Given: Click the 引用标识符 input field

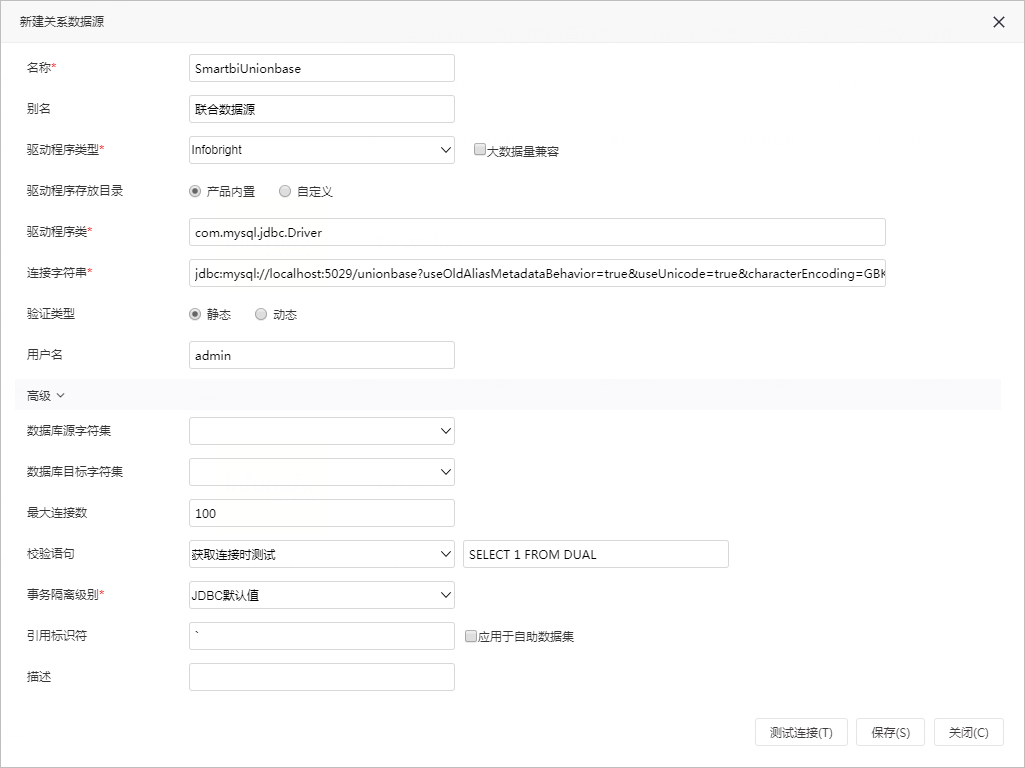Looking at the screenshot, I should pyautogui.click(x=322, y=636).
